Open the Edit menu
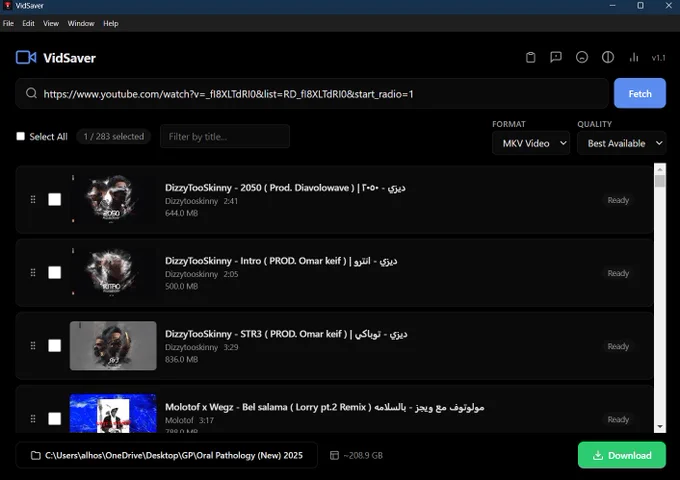Viewport: 680px width, 480px height. pos(28,23)
